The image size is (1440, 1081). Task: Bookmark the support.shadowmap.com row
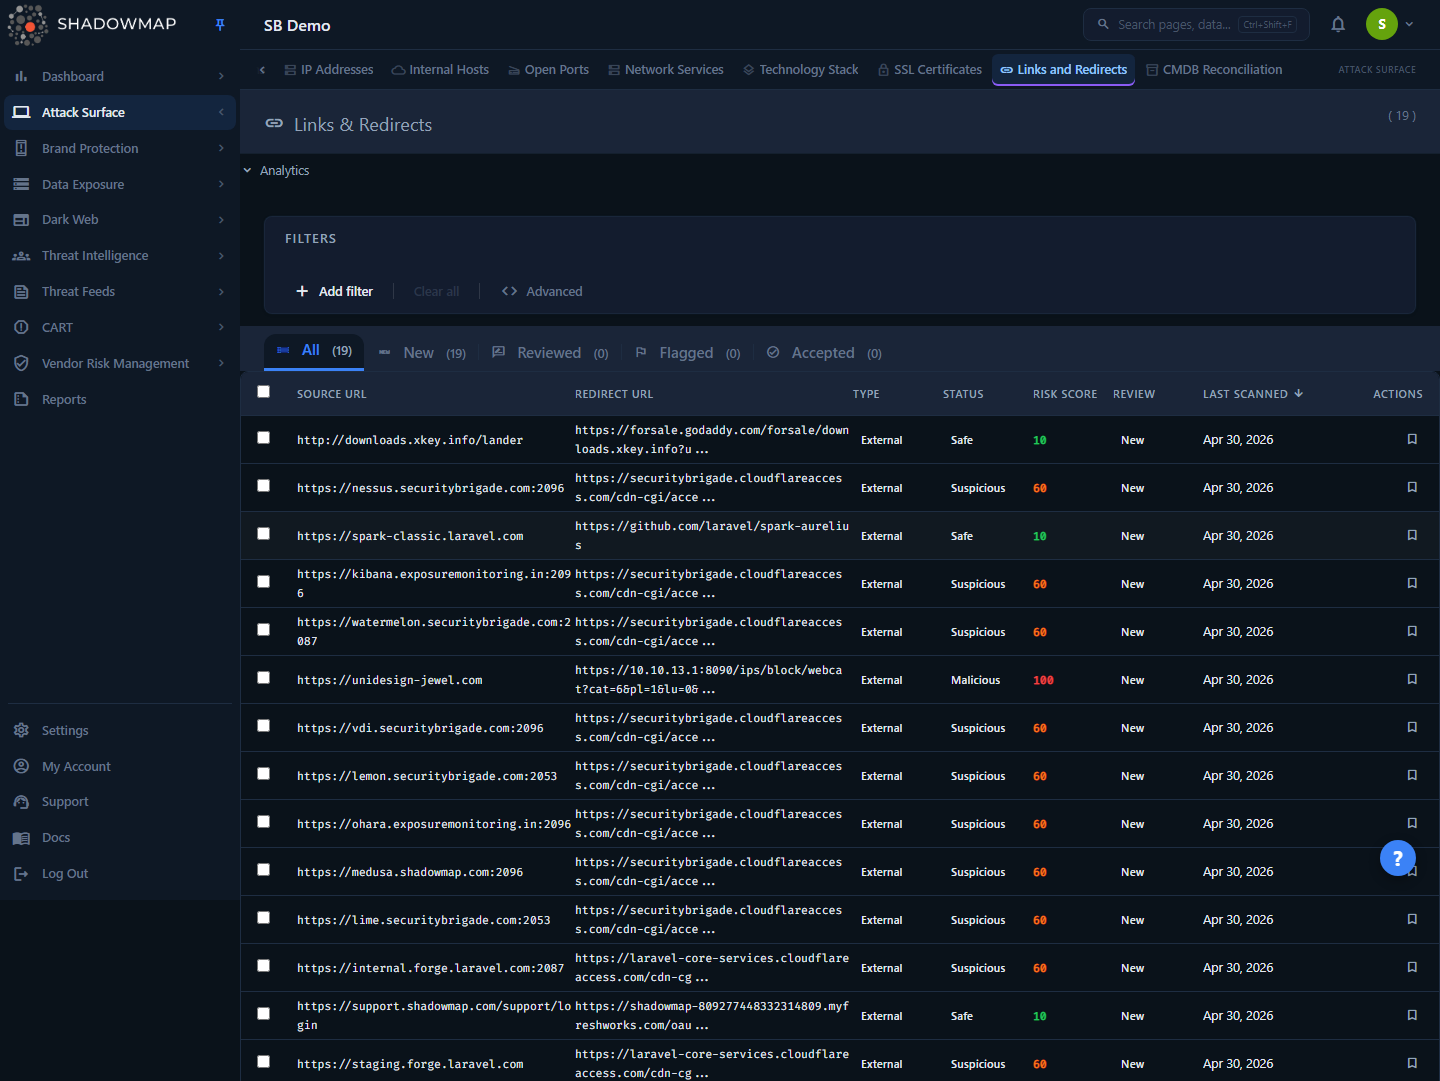pos(1412,1015)
